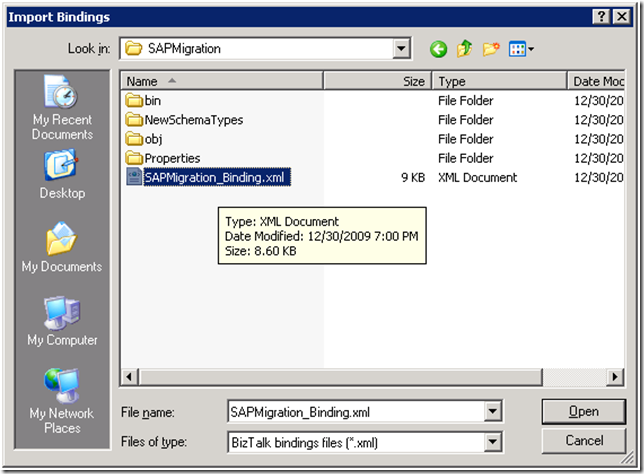Click the File name input field

[356, 412]
